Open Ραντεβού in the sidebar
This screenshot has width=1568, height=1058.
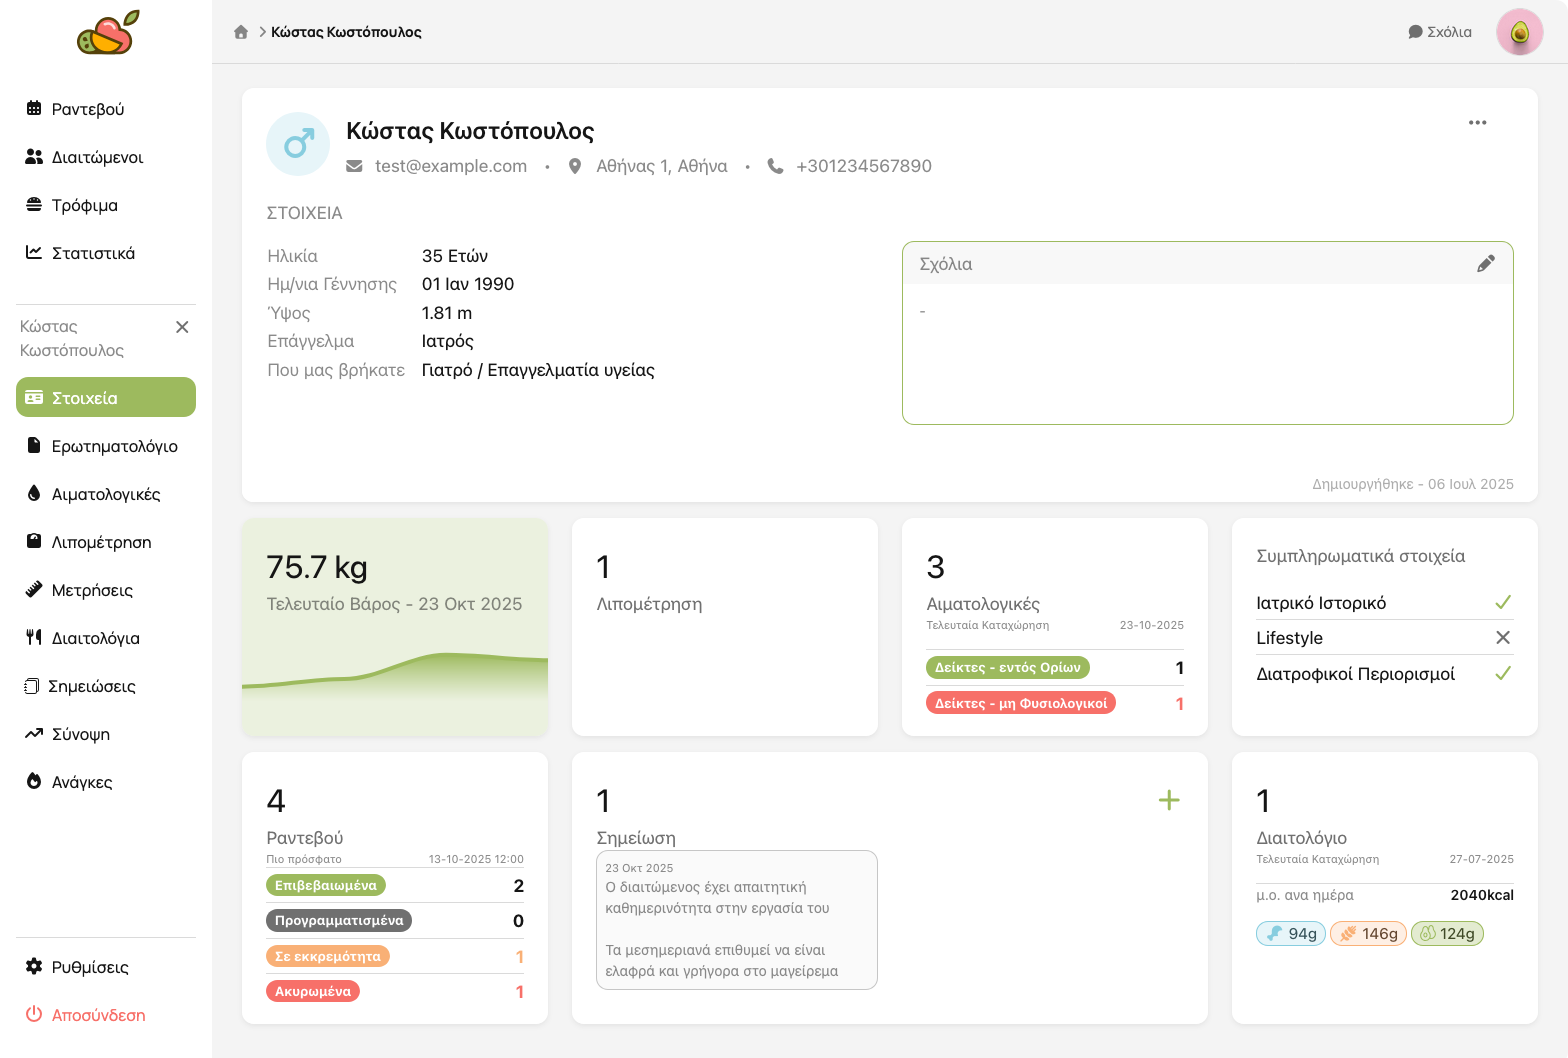(x=87, y=109)
